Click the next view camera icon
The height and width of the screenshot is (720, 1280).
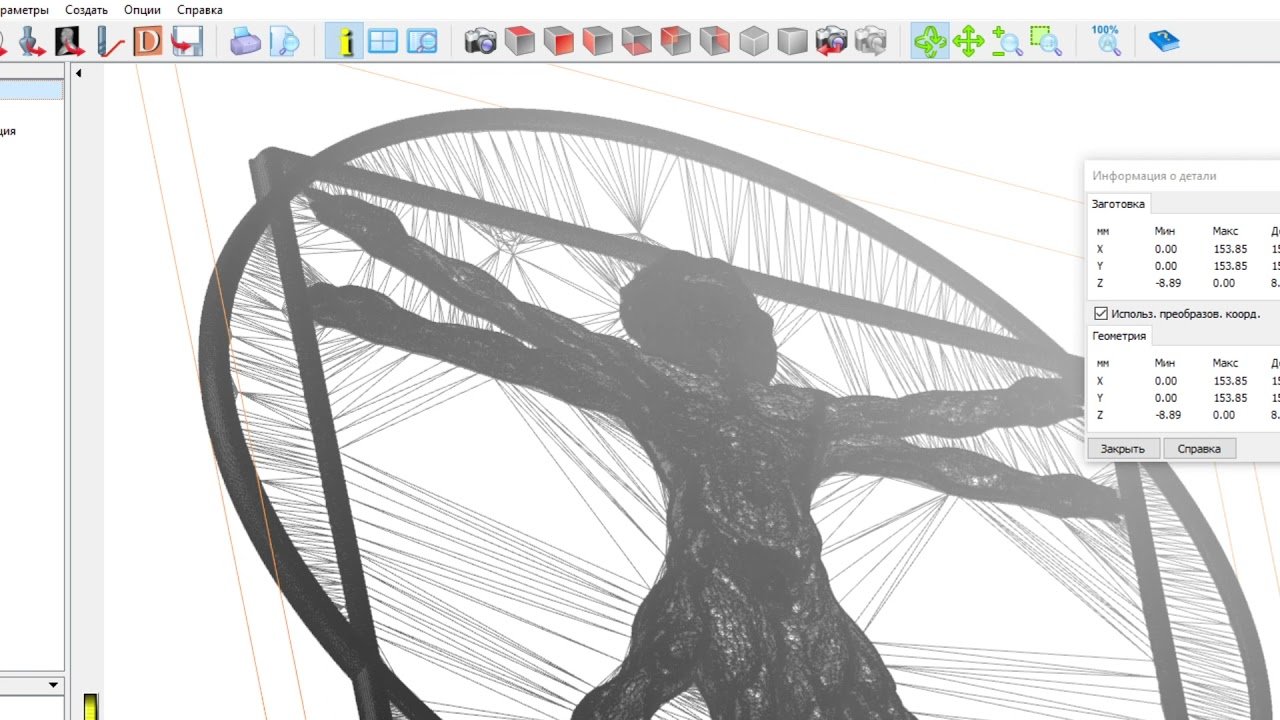tap(871, 41)
